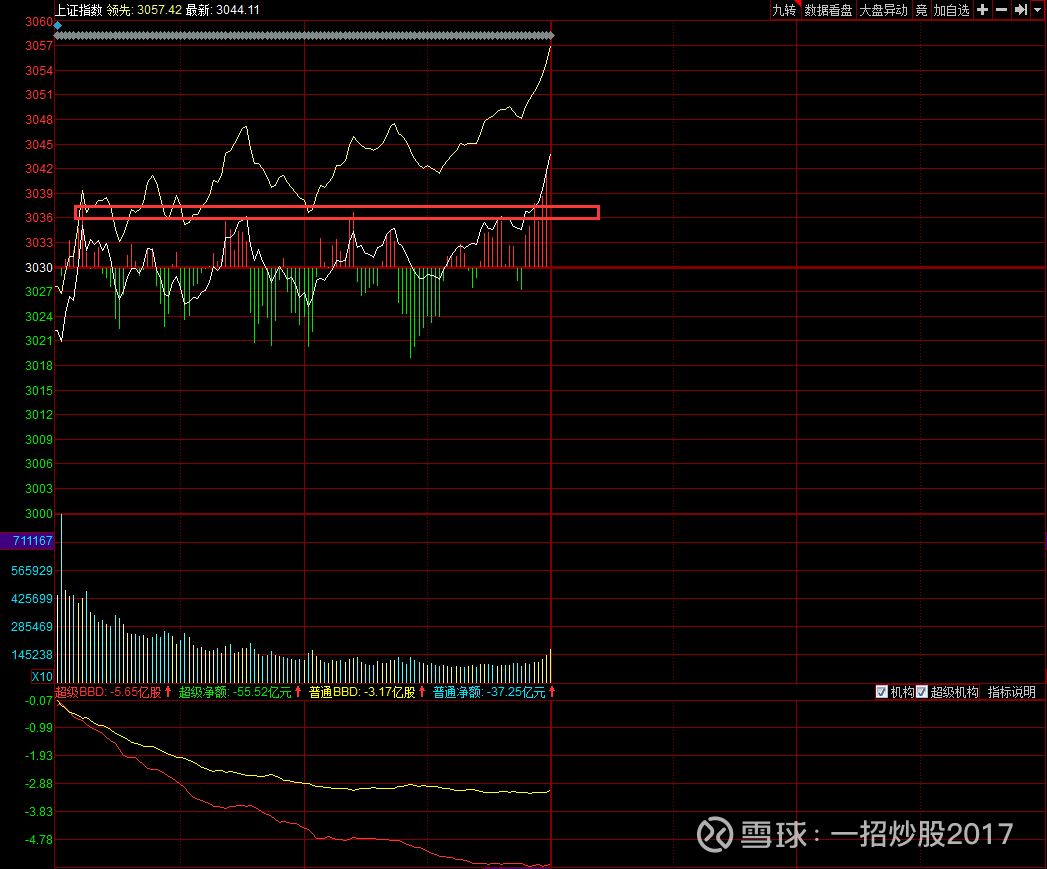Add index via 加自选 button

tap(951, 10)
